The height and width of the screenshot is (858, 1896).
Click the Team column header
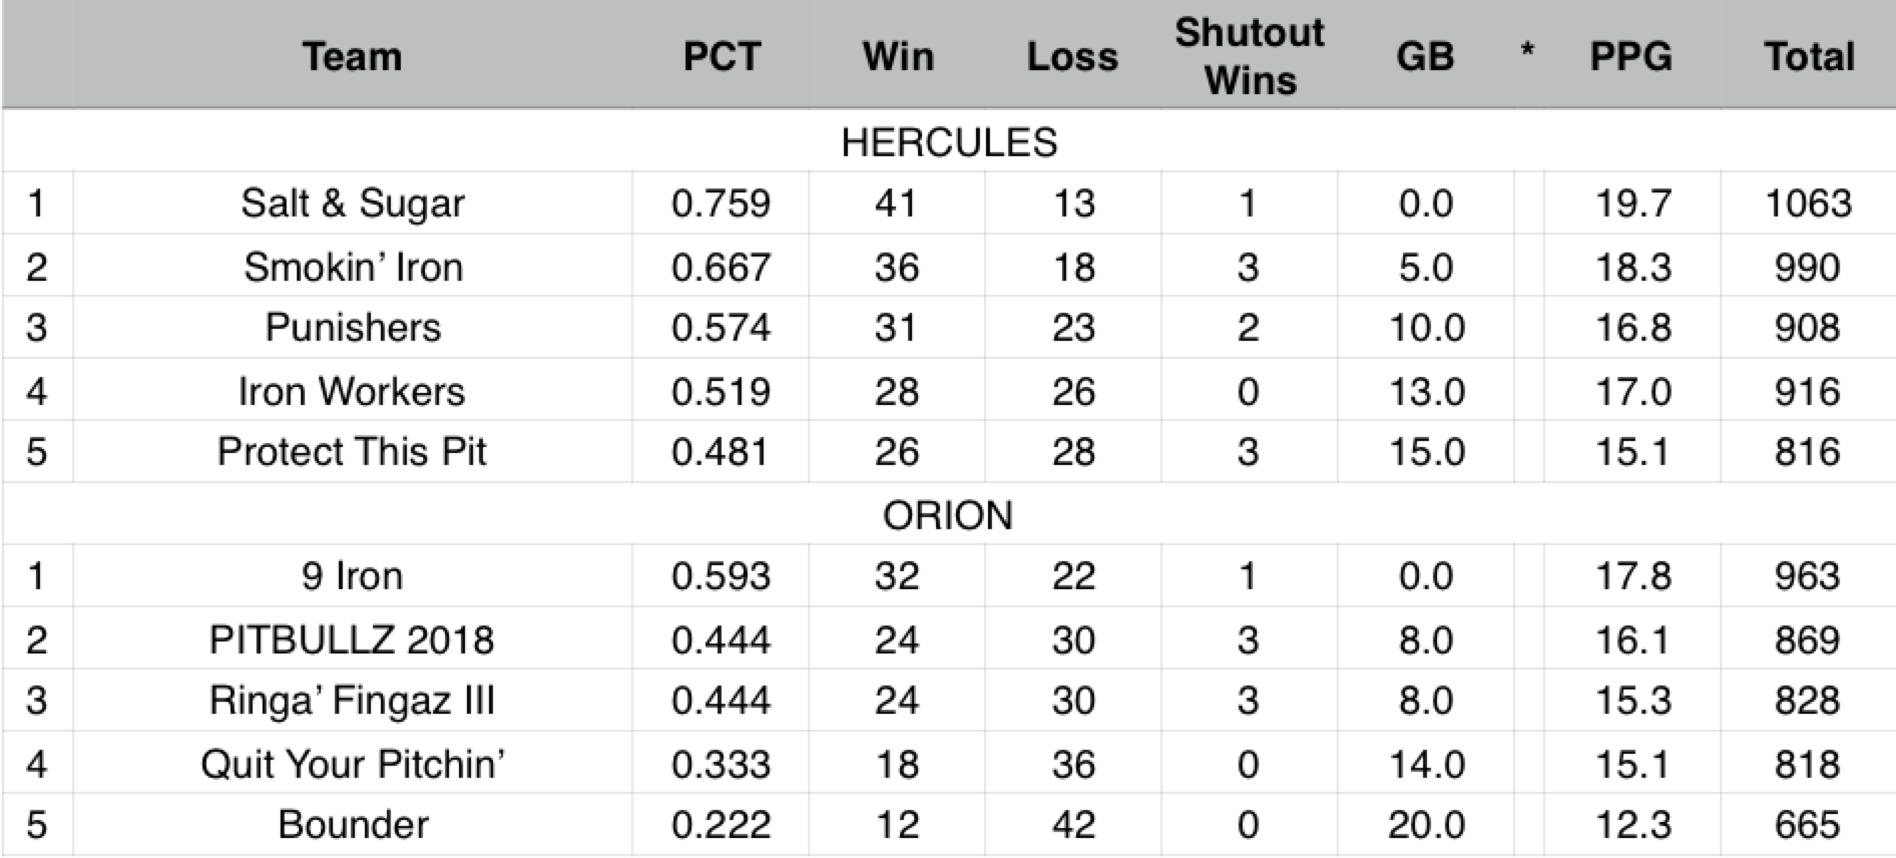pos(352,56)
